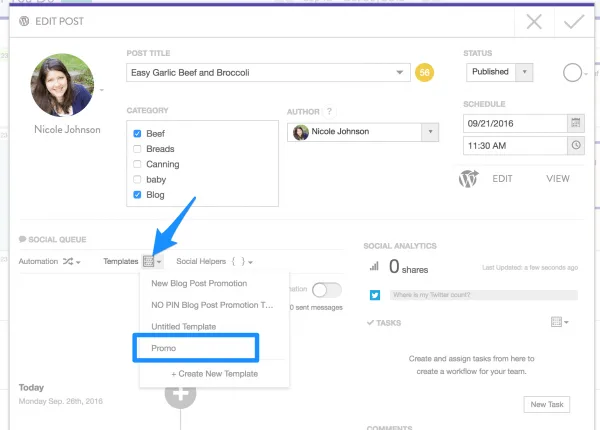
Task: Click the Author help question mark
Action: coord(329,111)
